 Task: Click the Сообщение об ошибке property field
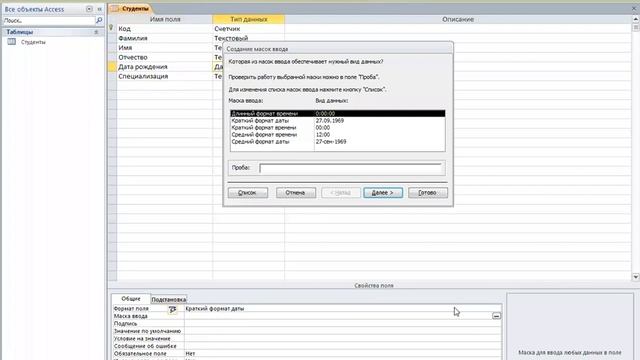pyautogui.click(x=343, y=346)
